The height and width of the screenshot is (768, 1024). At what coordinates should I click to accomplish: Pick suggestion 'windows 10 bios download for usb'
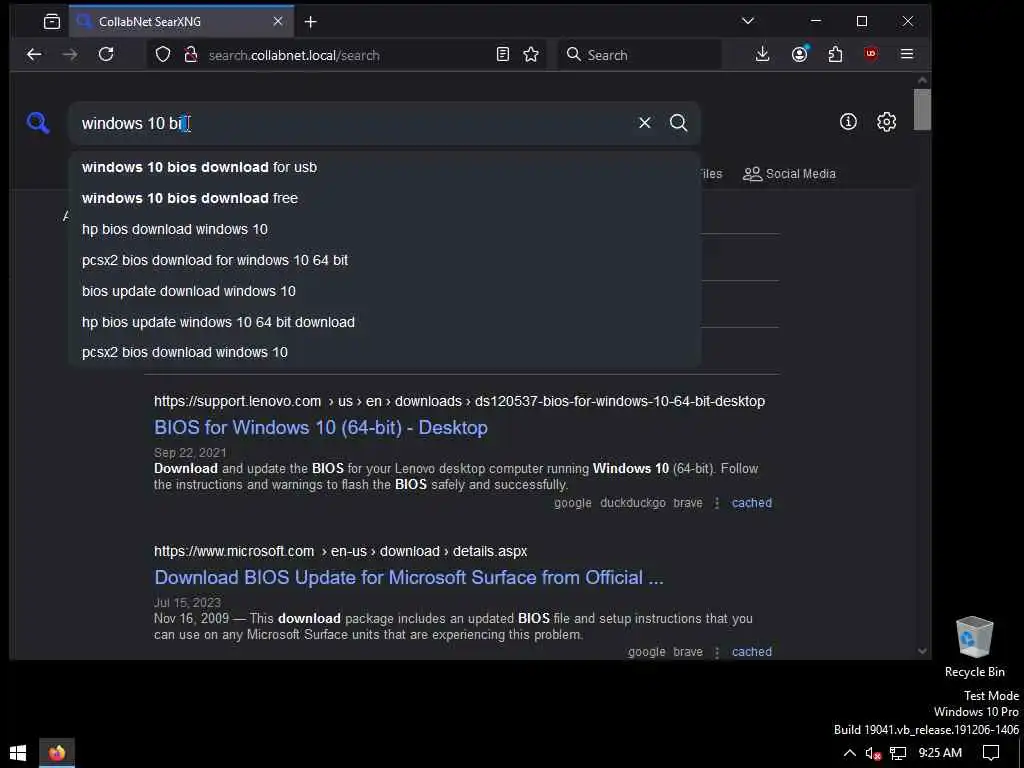tap(385, 167)
